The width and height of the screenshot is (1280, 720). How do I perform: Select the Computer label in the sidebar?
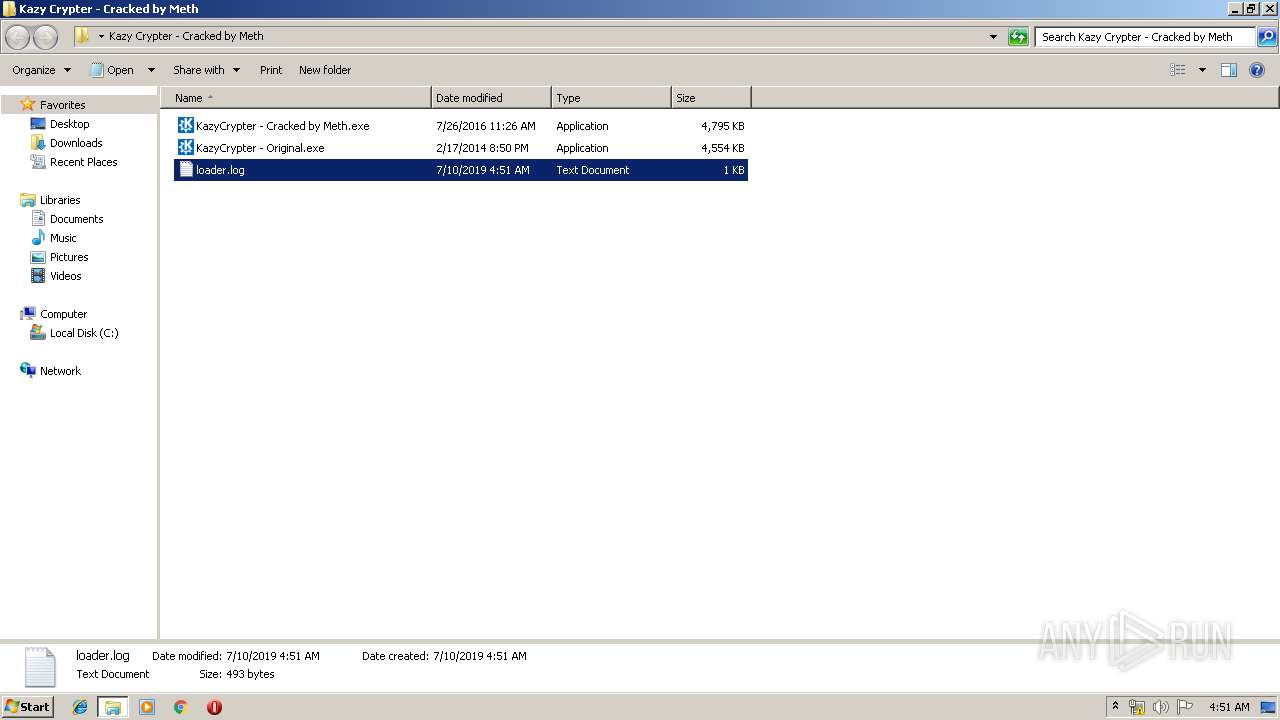click(x=64, y=314)
